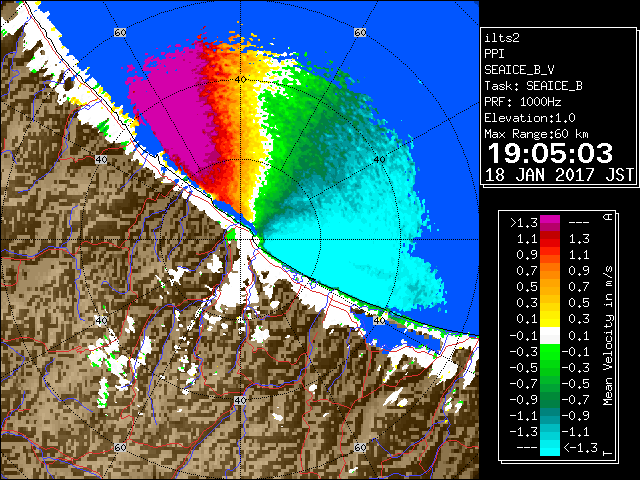The height and width of the screenshot is (480, 640).
Task: Pick the bright green legend band
Action: (550, 353)
